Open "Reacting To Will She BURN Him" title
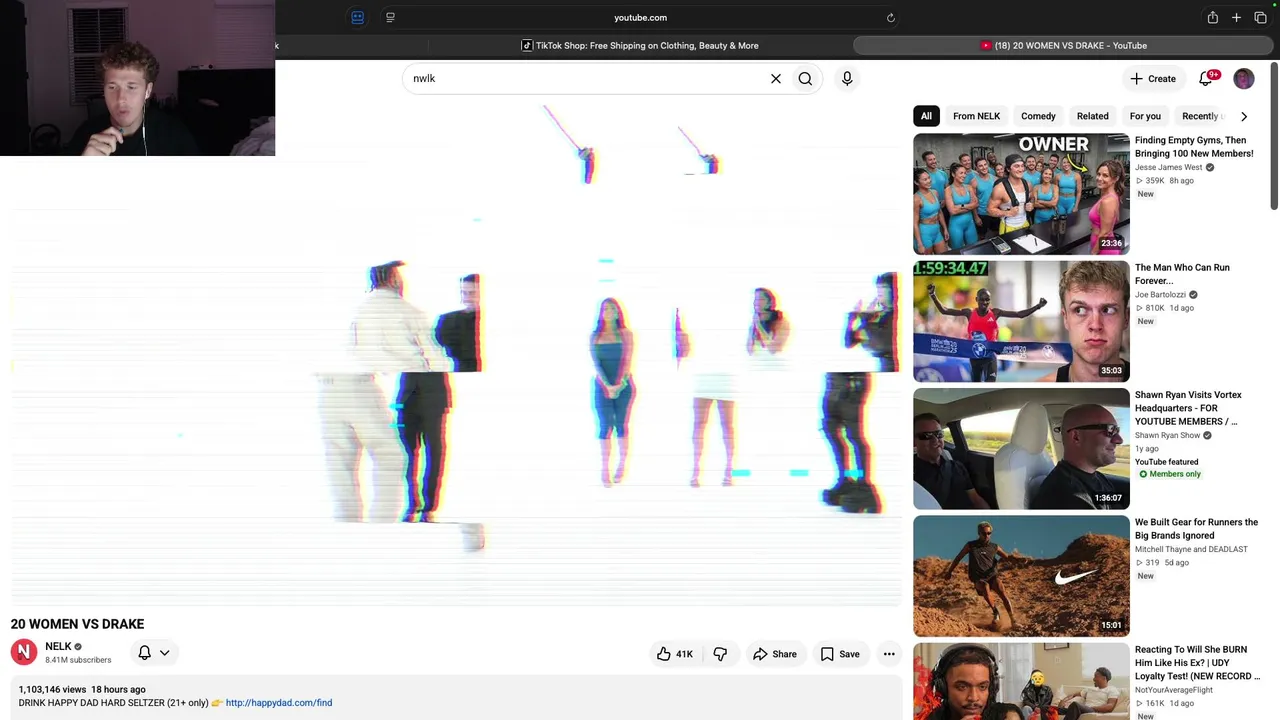 coord(1197,663)
